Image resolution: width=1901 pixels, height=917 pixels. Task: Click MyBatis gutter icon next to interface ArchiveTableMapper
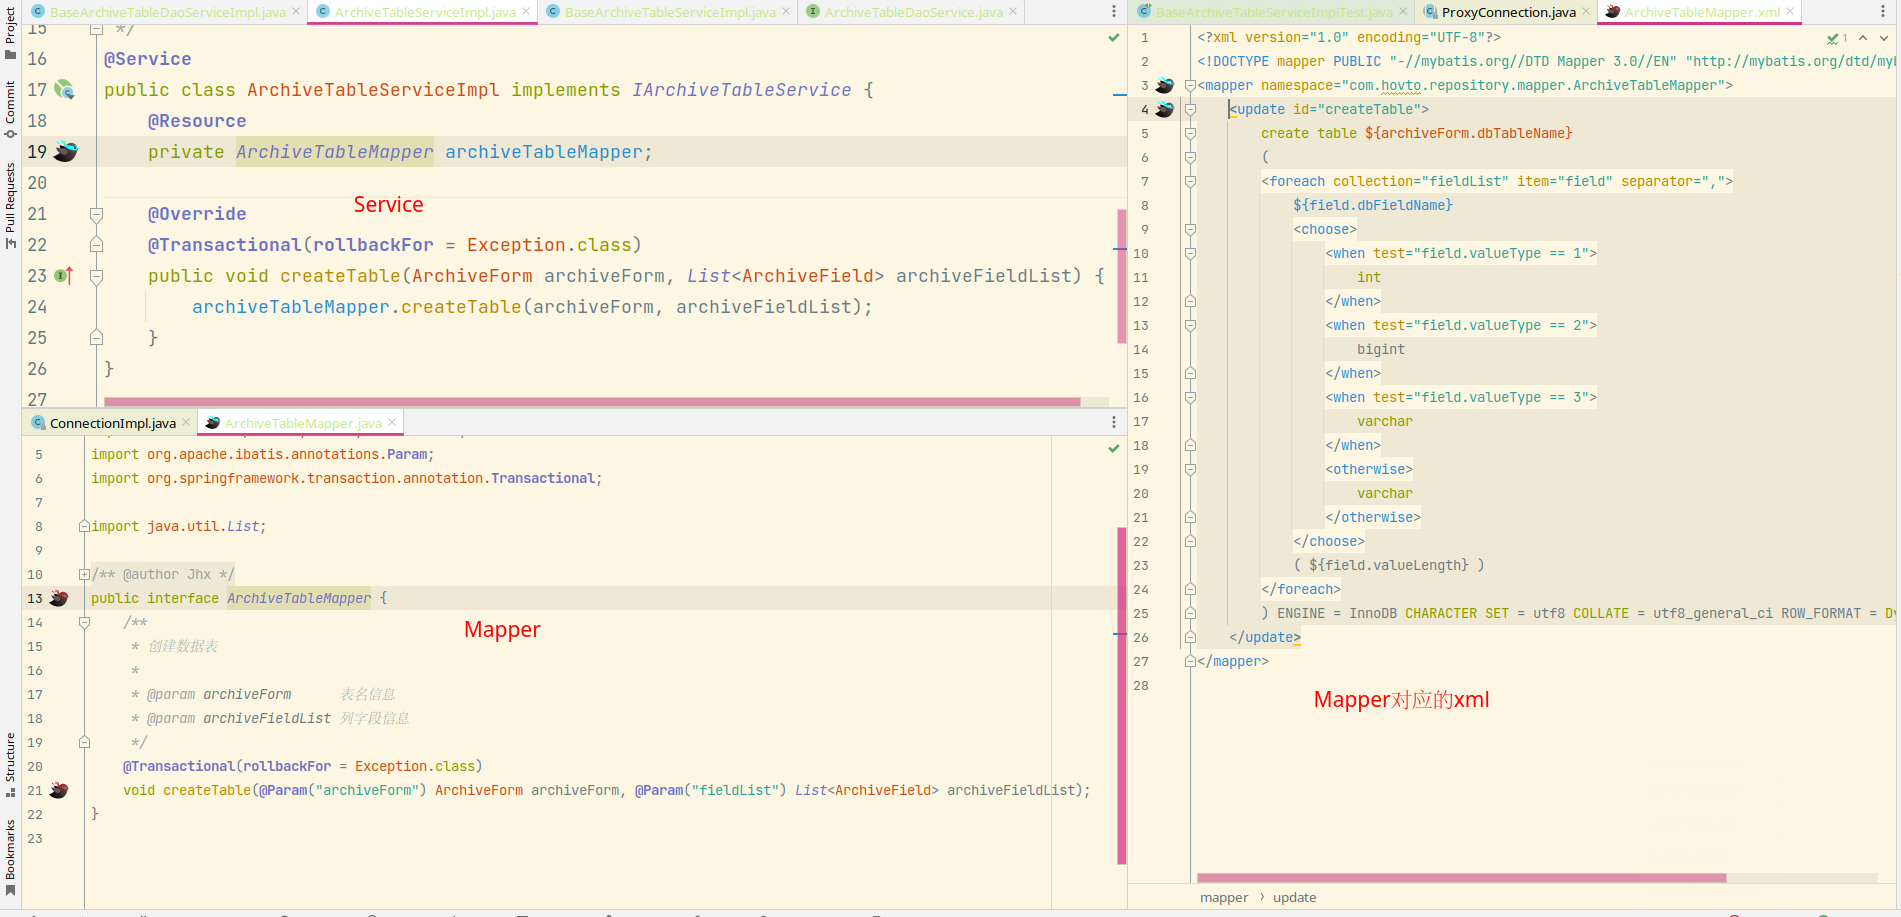click(x=59, y=598)
